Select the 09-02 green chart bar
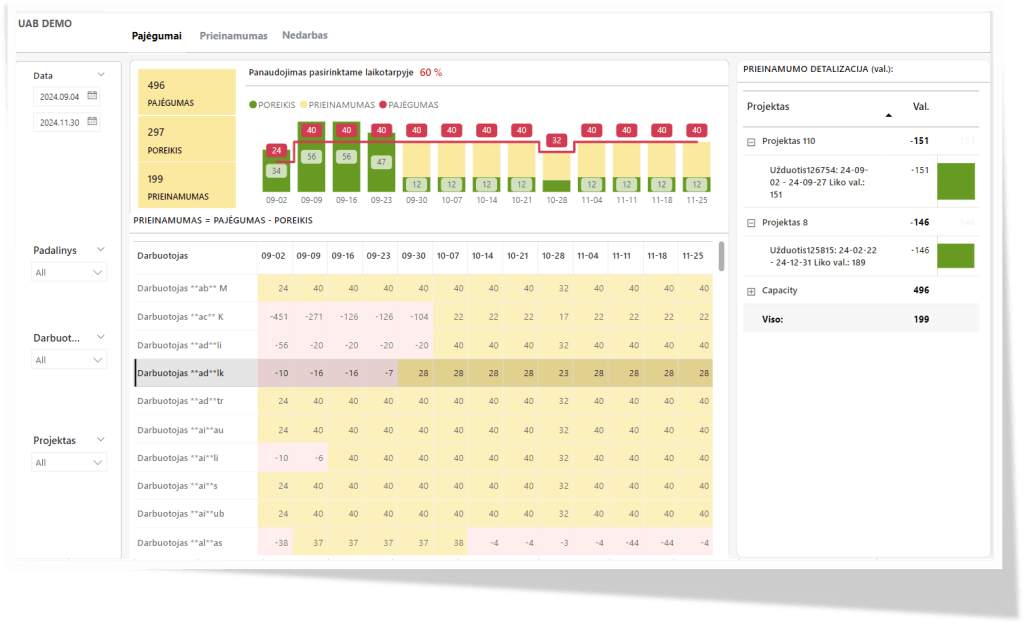1024x624 pixels. pos(276,171)
